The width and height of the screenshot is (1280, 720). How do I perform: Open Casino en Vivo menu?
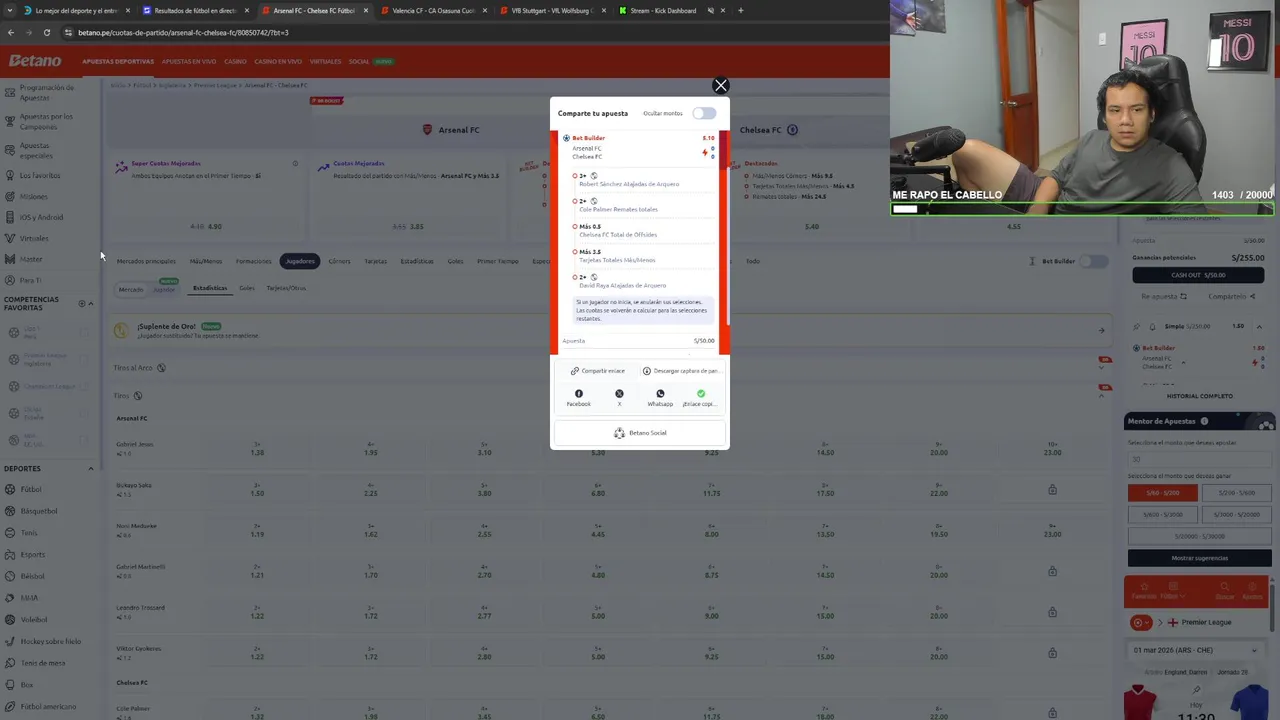click(x=278, y=61)
